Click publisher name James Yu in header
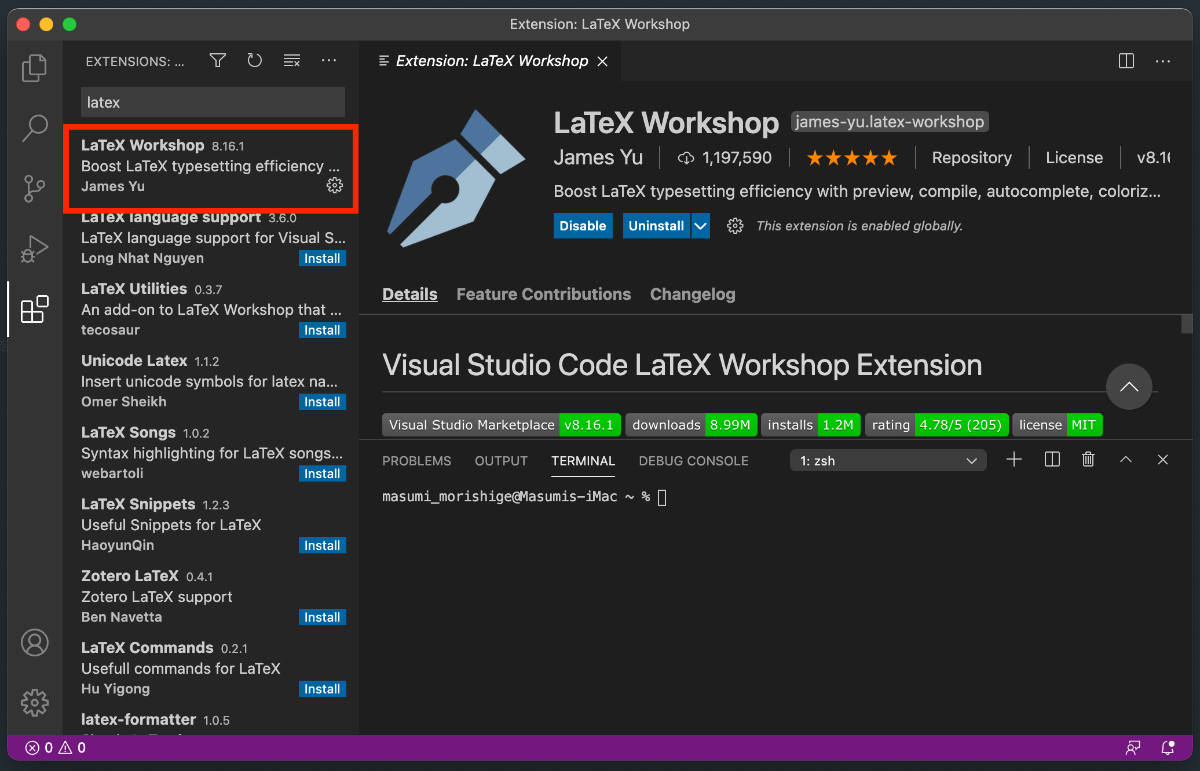 click(x=599, y=158)
